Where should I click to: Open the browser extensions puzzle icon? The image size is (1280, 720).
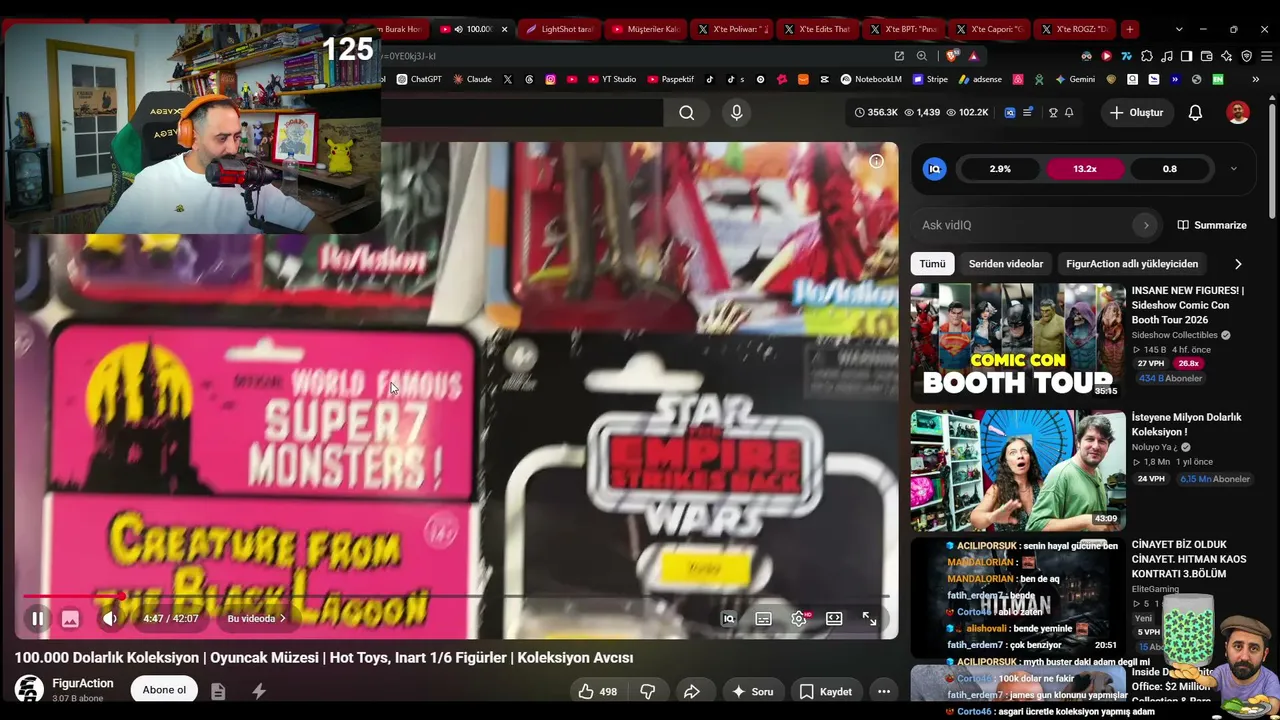coord(1147,56)
